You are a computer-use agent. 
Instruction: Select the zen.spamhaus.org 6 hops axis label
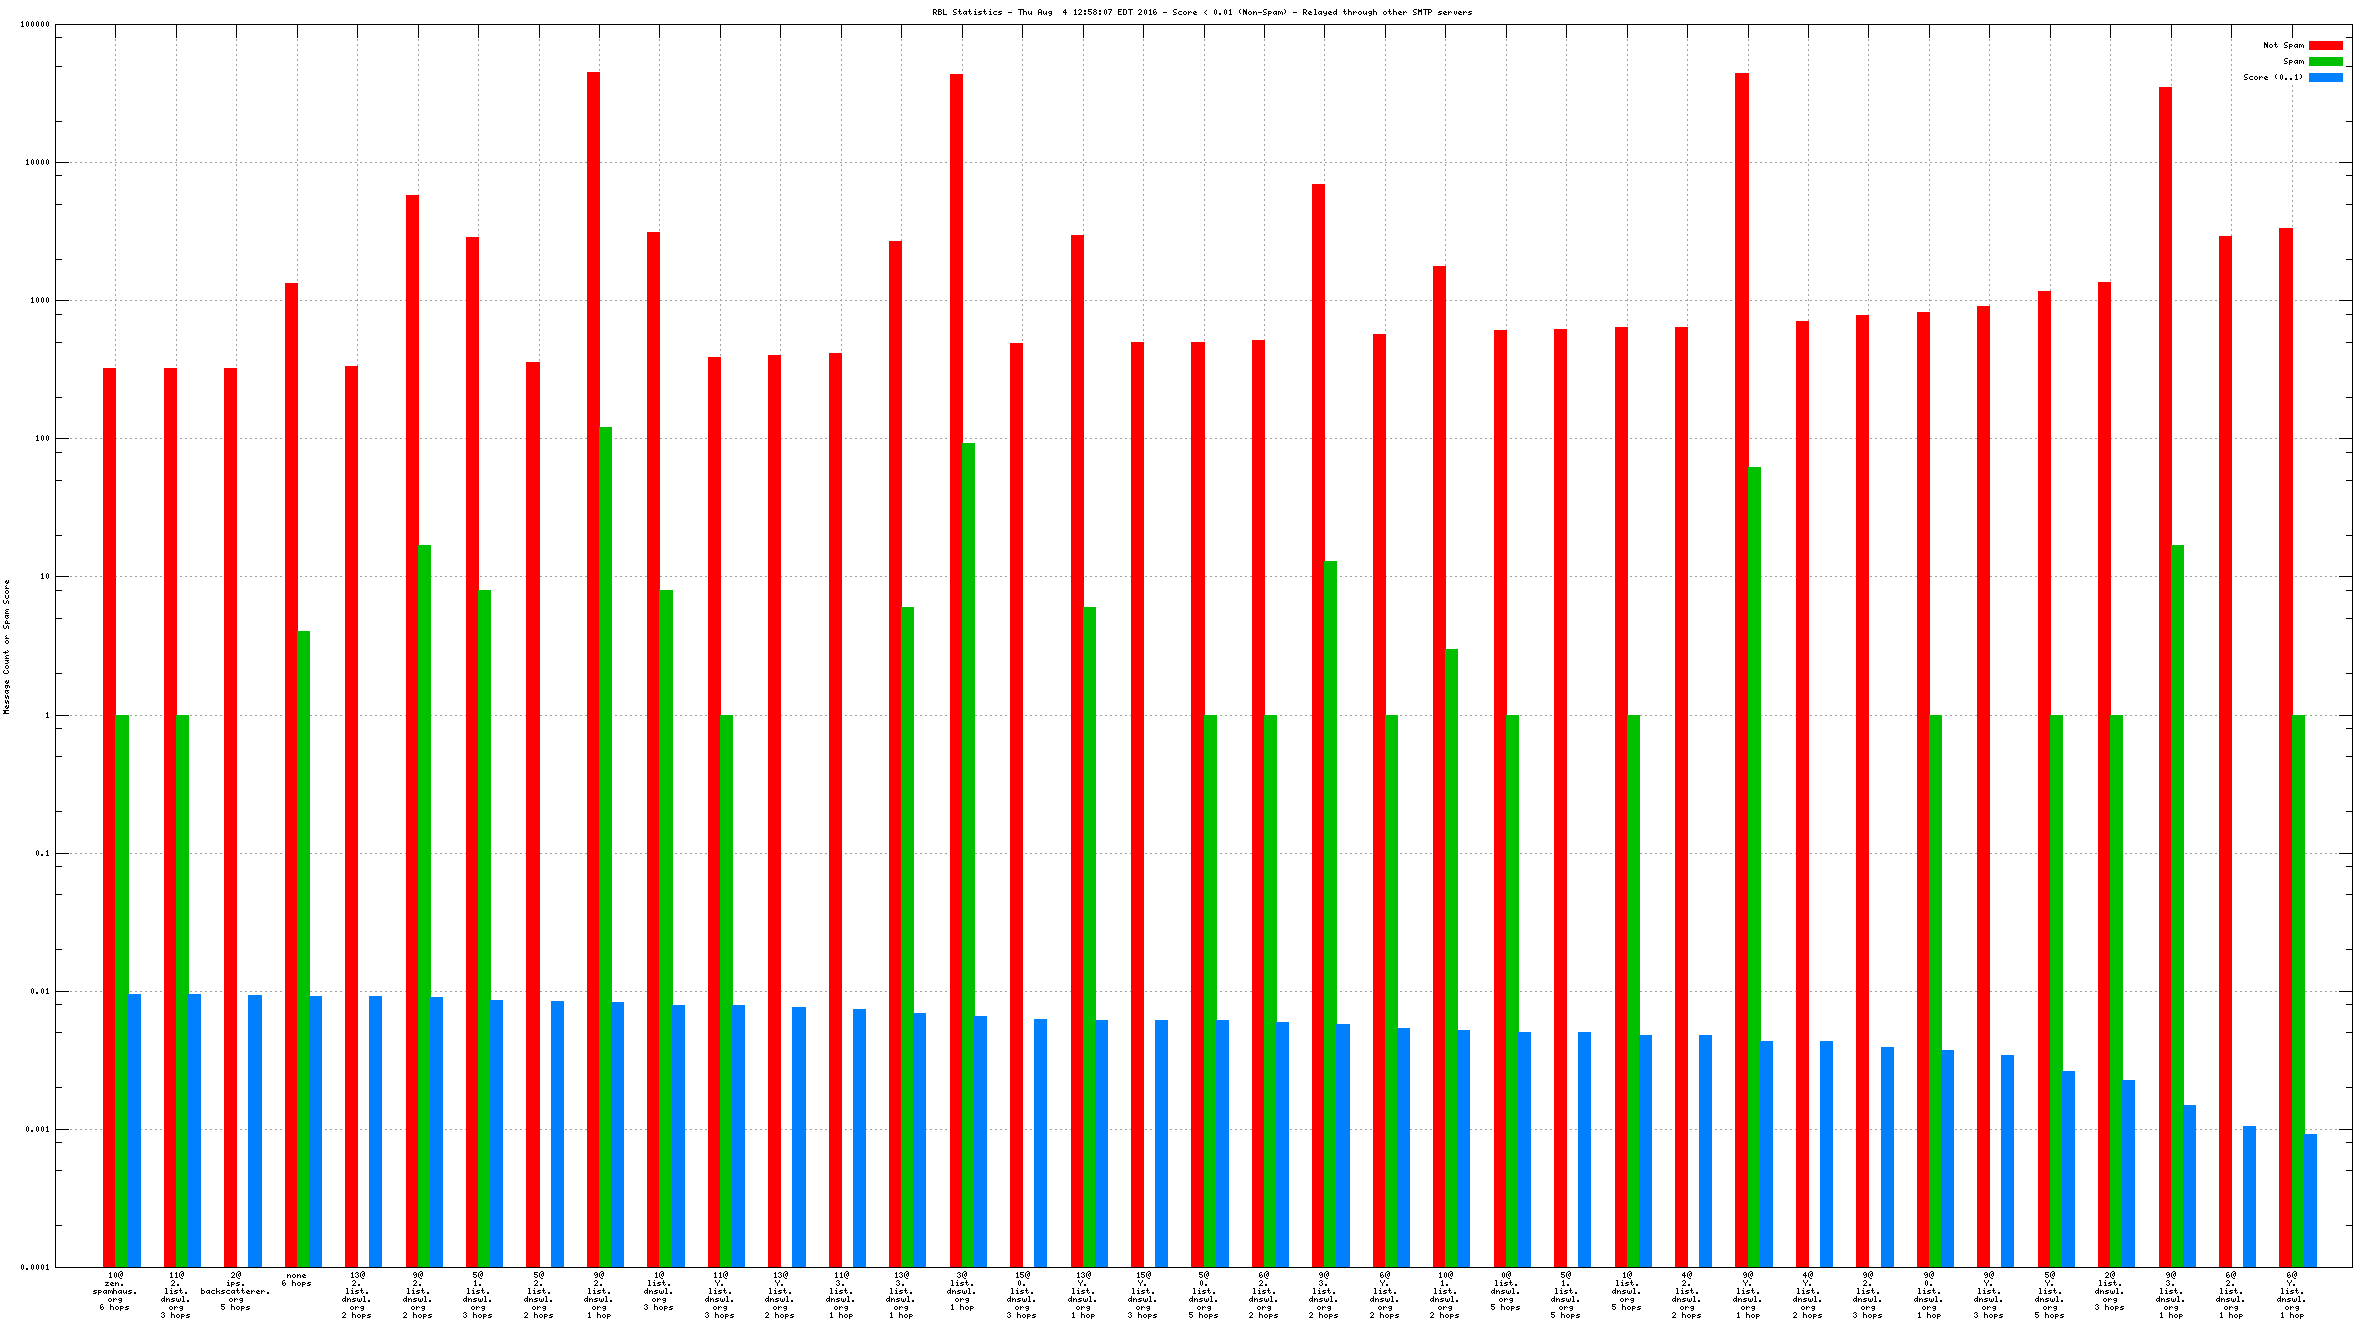(x=115, y=1291)
